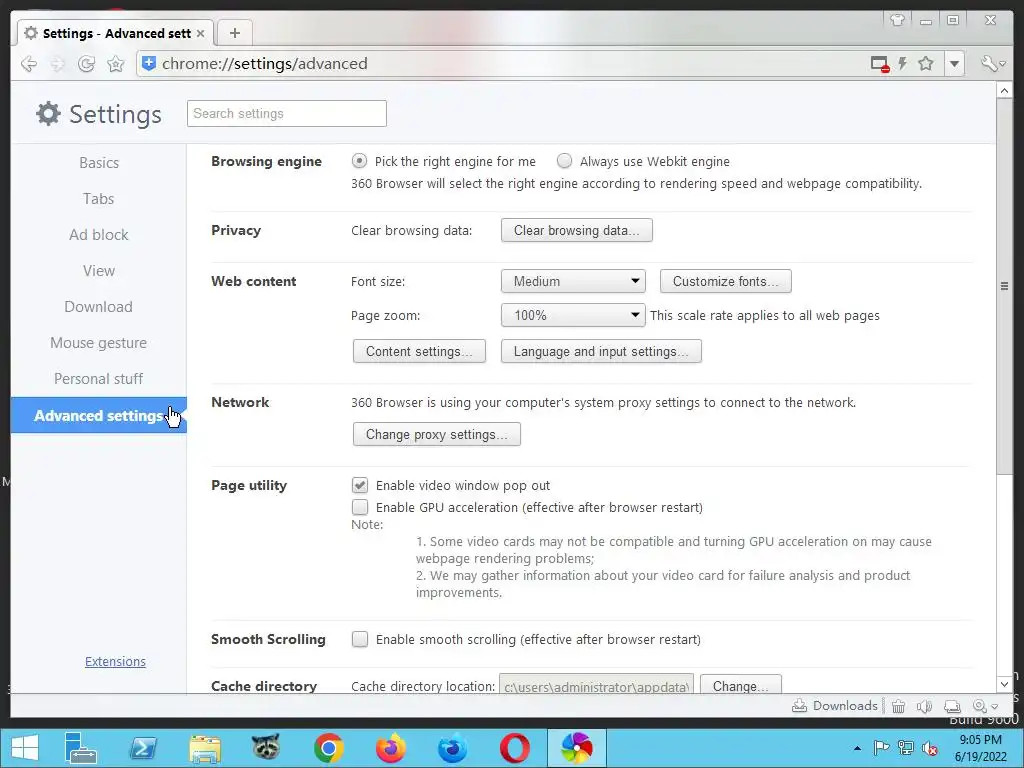The height and width of the screenshot is (768, 1024).
Task: Select the Advanced settings sidebar item
Action: coord(99,415)
